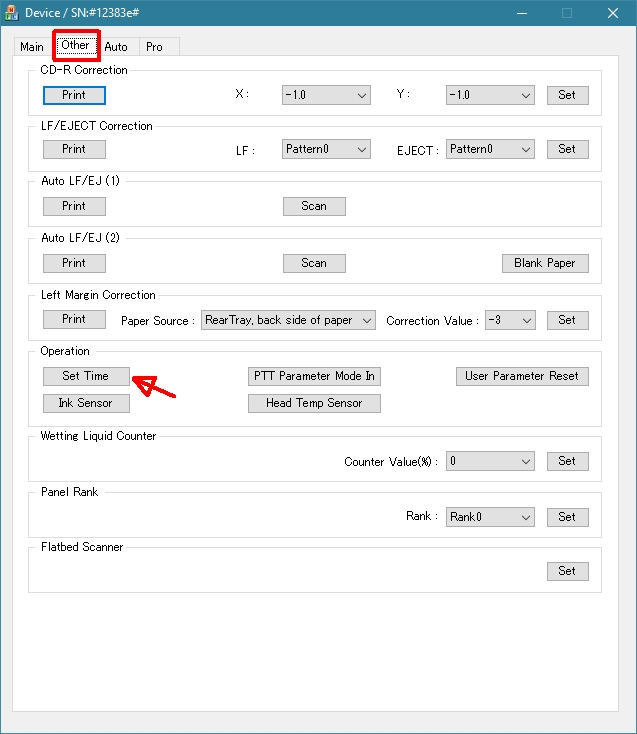The height and width of the screenshot is (734, 637).
Task: Click the Blank Paper button
Action: [x=545, y=263]
